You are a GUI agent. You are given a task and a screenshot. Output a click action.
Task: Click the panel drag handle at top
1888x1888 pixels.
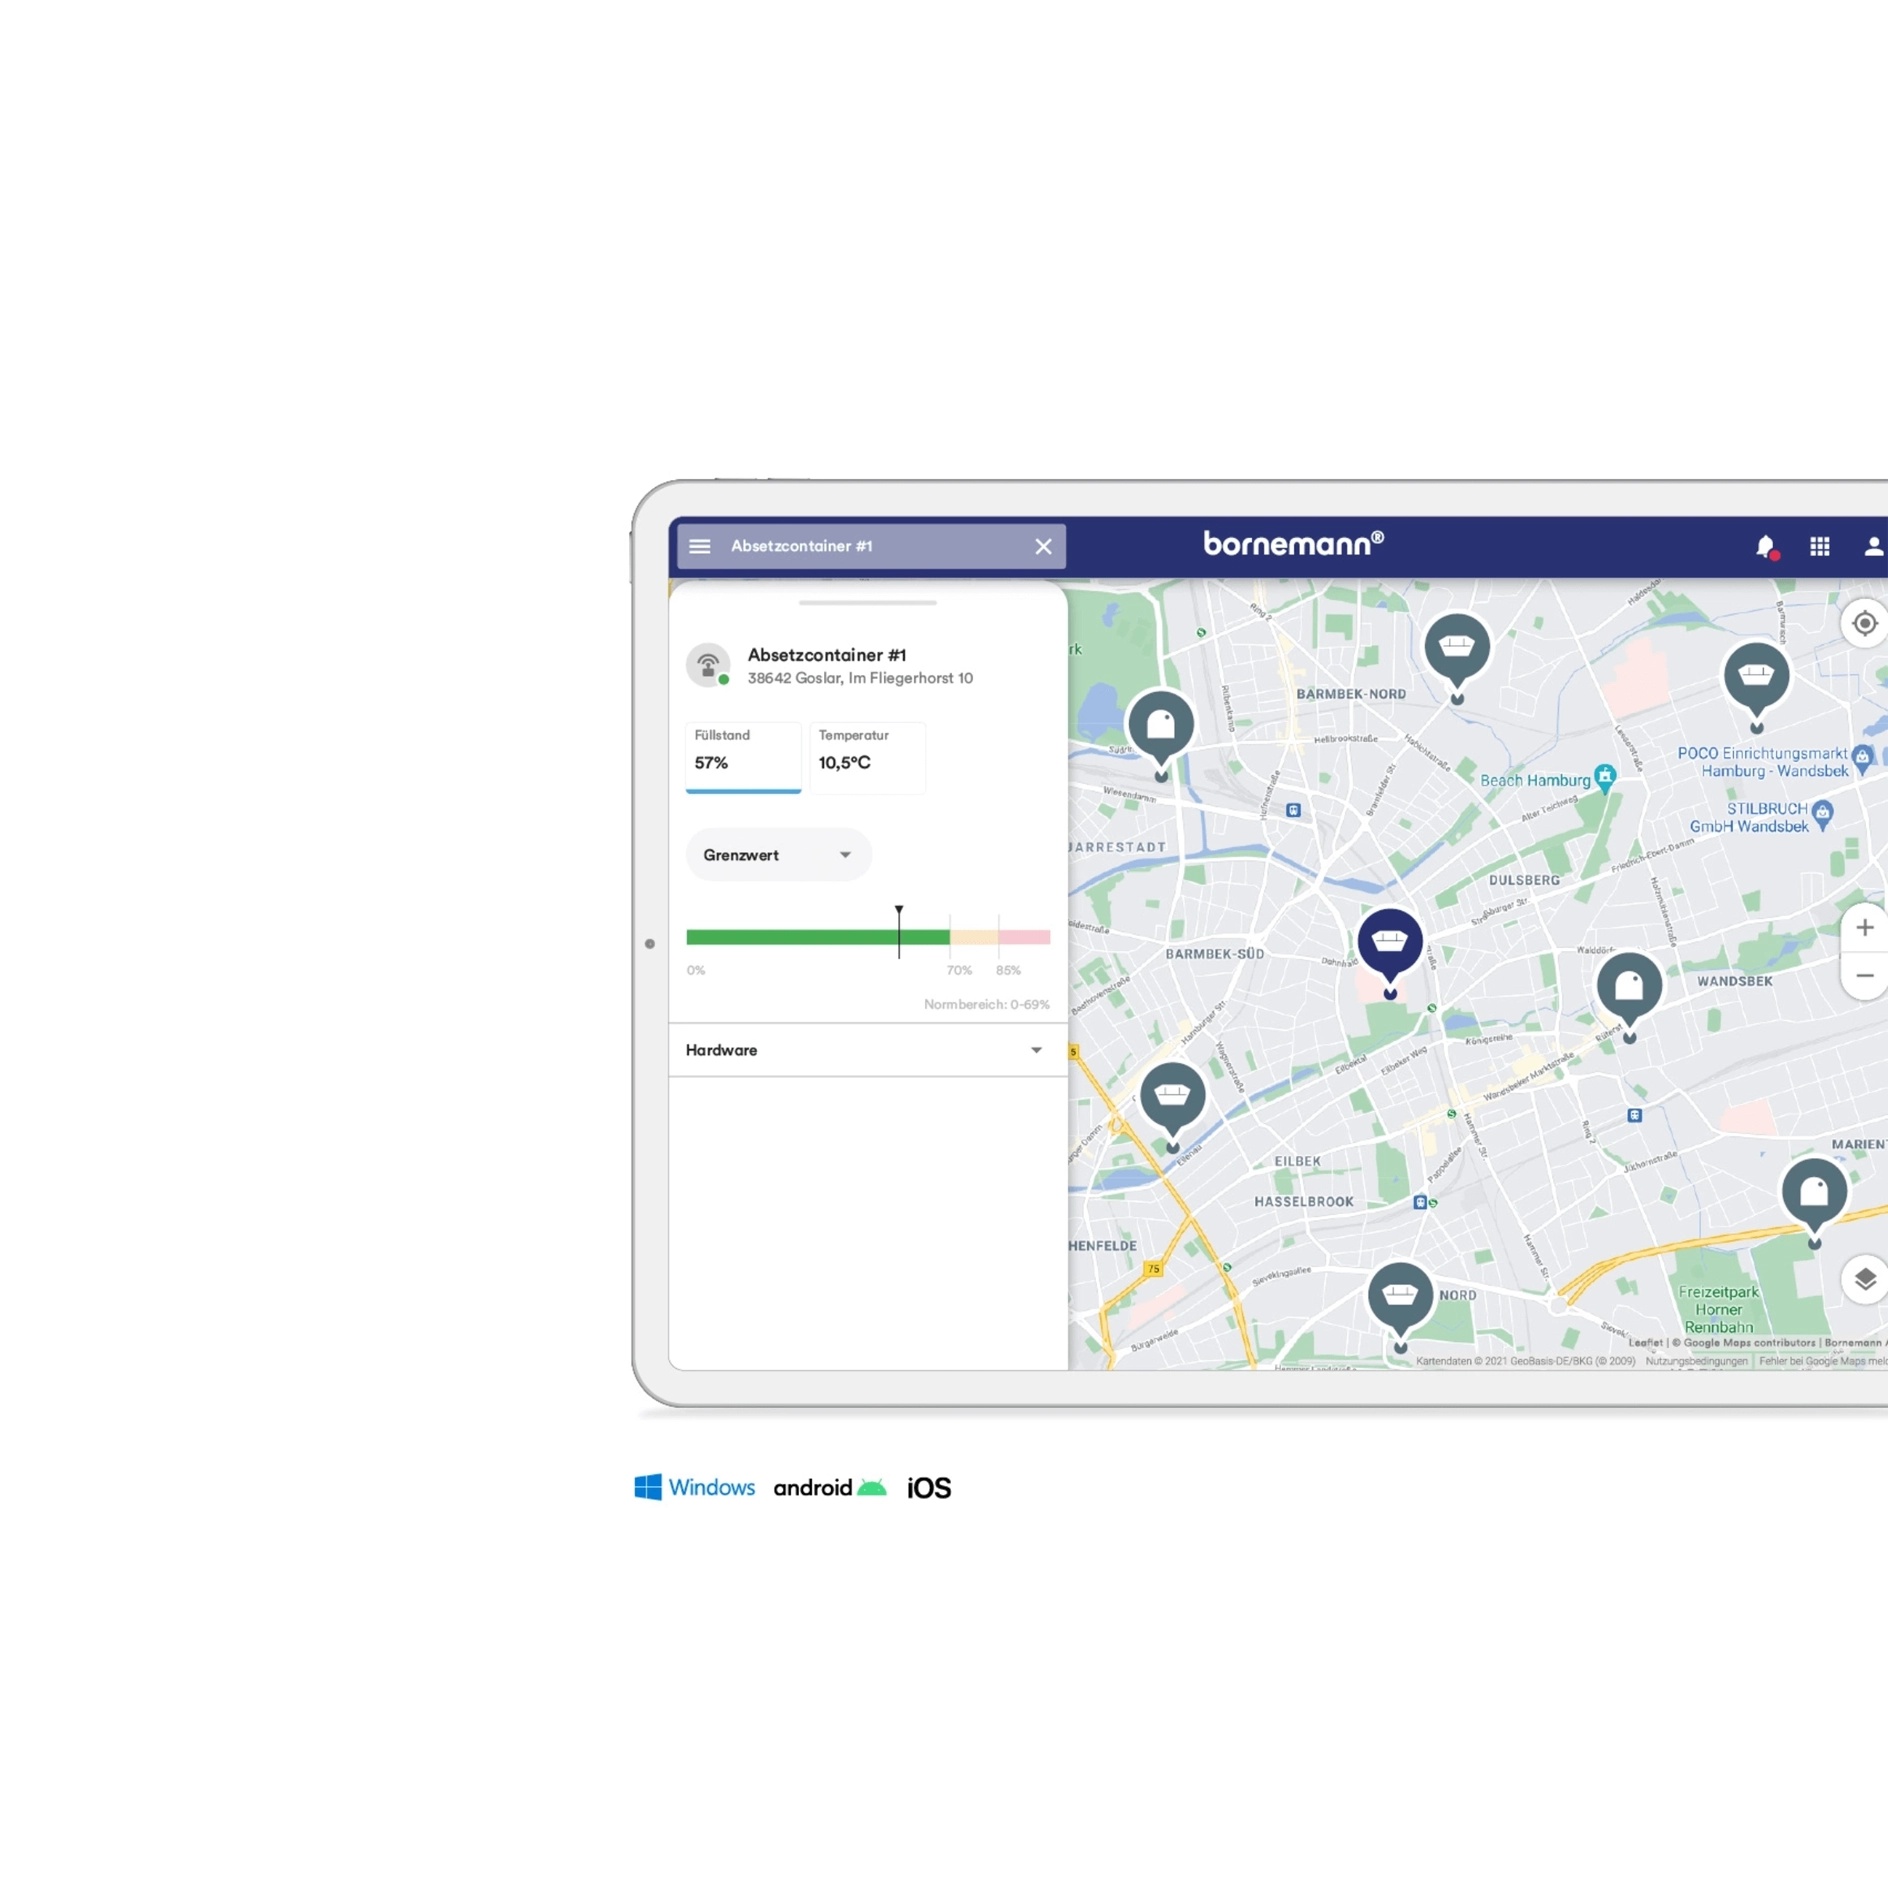[x=867, y=603]
